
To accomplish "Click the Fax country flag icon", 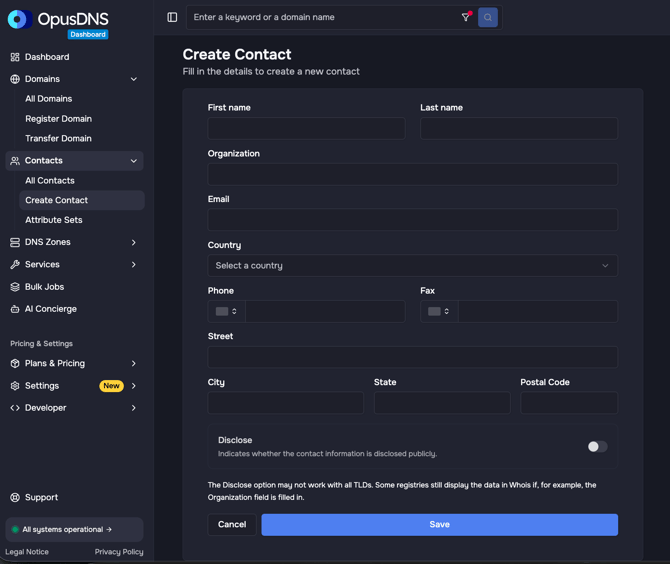I will pos(434,311).
